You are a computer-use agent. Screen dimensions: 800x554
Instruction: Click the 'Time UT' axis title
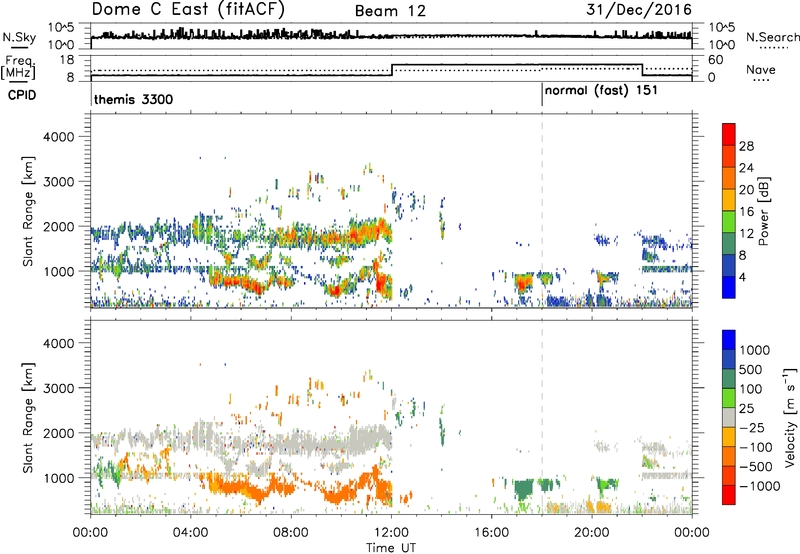click(391, 548)
